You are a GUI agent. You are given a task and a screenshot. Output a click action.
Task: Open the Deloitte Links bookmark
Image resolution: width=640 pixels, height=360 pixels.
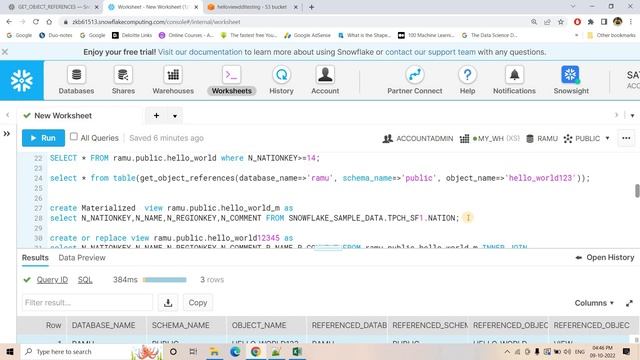click(x=132, y=36)
